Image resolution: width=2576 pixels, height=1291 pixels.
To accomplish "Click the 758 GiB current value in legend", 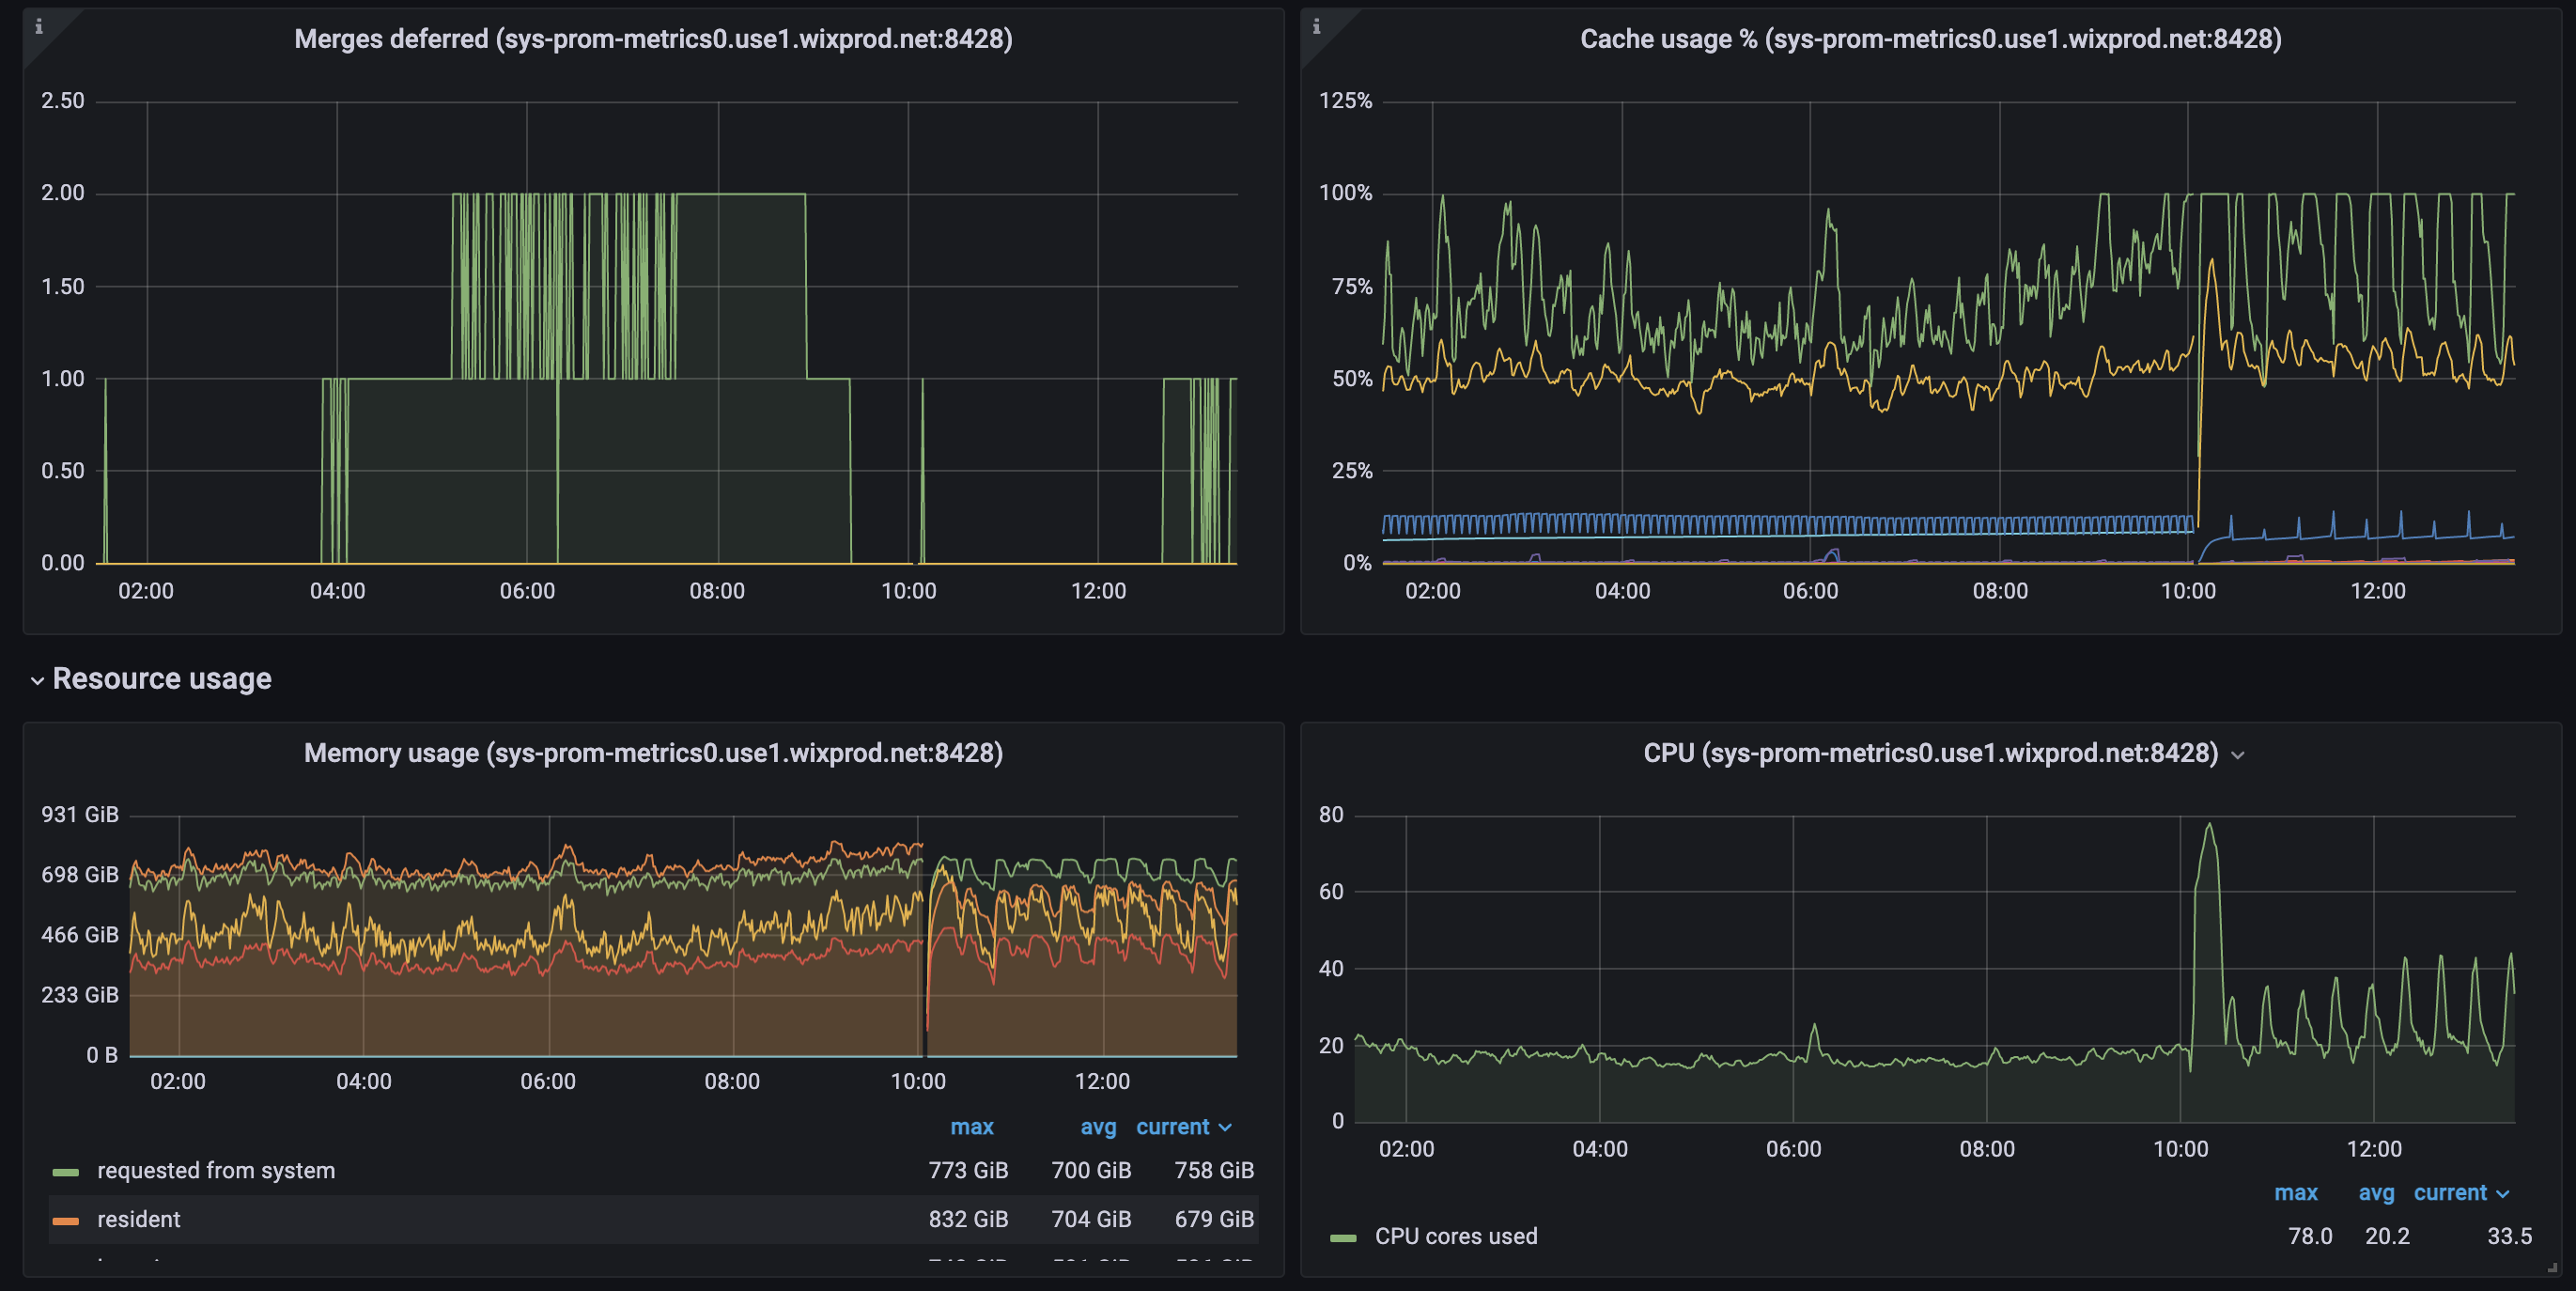I will tap(1212, 1170).
